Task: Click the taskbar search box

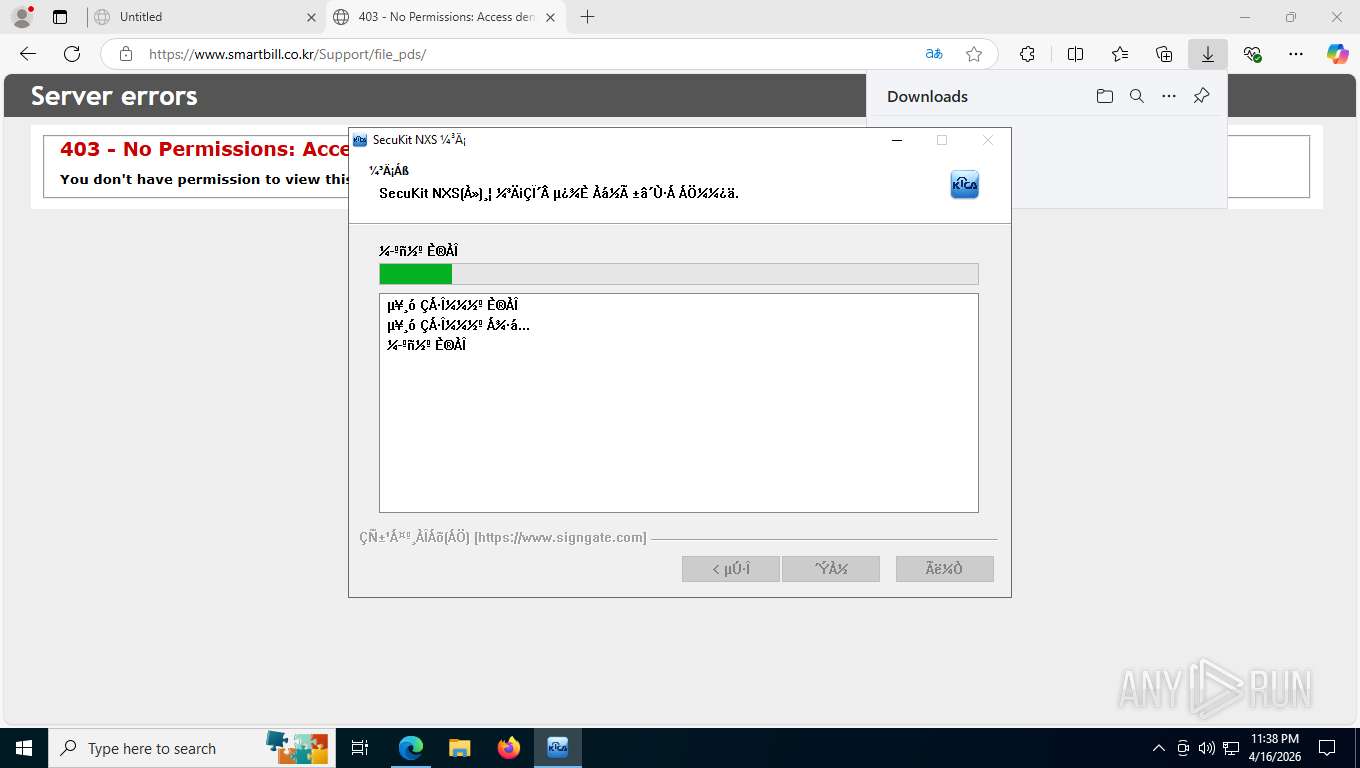Action: point(190,748)
